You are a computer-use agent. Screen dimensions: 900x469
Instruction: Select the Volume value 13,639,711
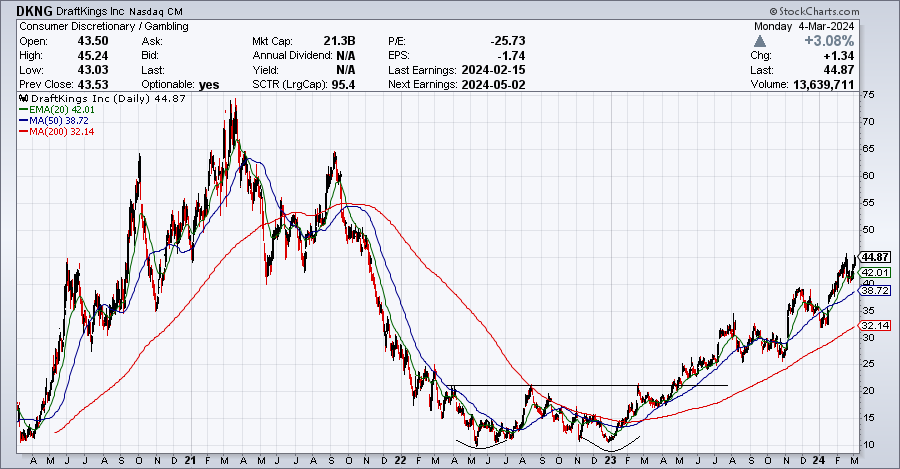tap(824, 84)
